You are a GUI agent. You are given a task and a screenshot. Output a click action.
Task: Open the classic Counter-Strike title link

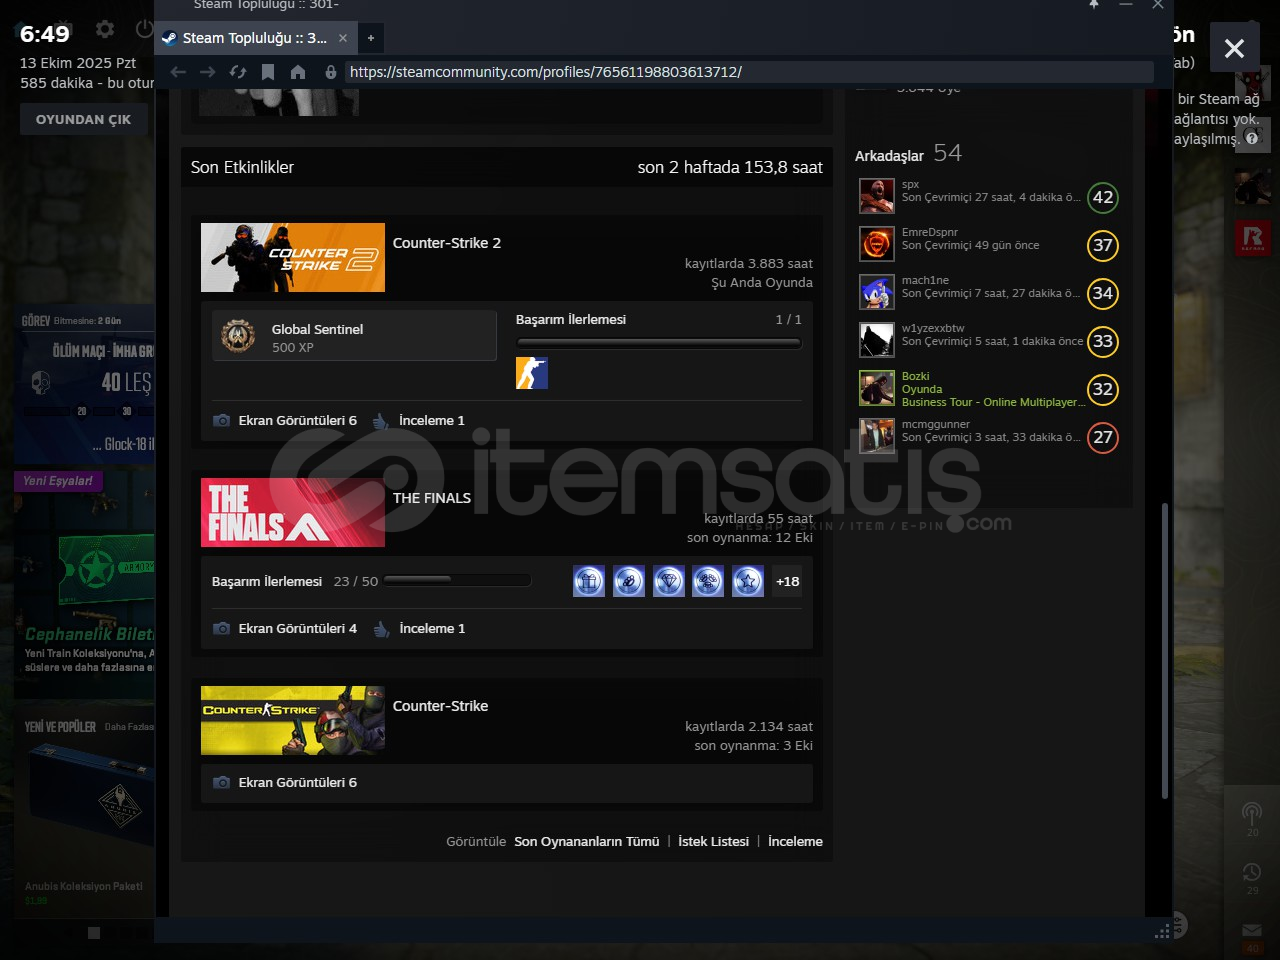(441, 706)
